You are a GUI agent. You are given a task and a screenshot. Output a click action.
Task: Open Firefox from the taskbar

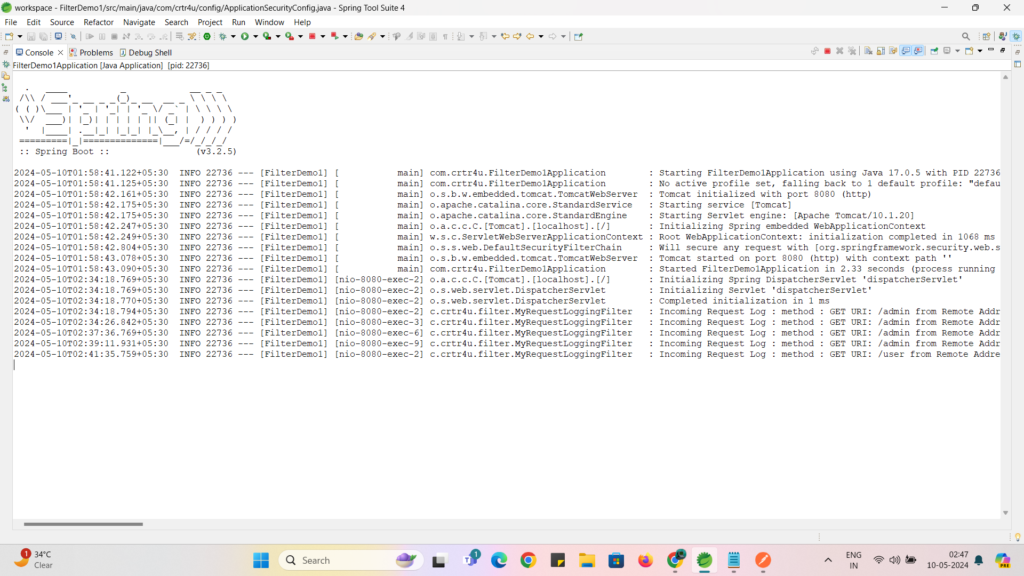[645, 560]
